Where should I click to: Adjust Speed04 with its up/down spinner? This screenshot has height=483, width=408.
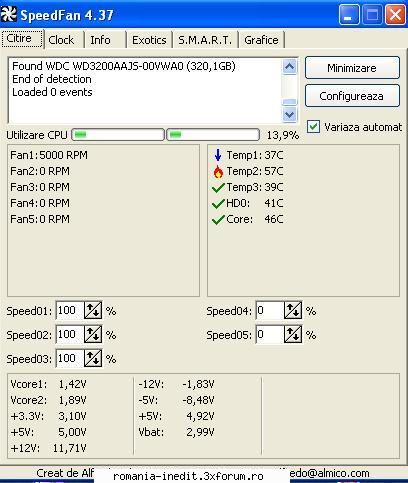click(293, 311)
